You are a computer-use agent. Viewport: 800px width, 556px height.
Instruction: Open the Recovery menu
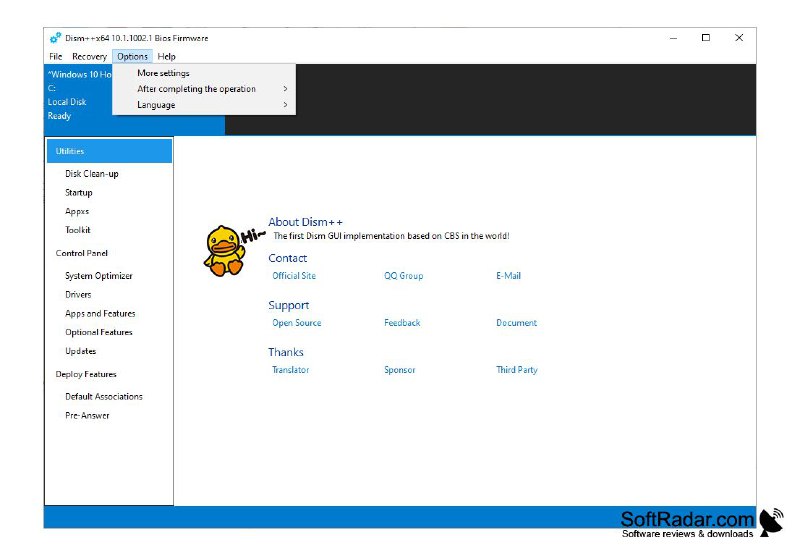point(89,57)
